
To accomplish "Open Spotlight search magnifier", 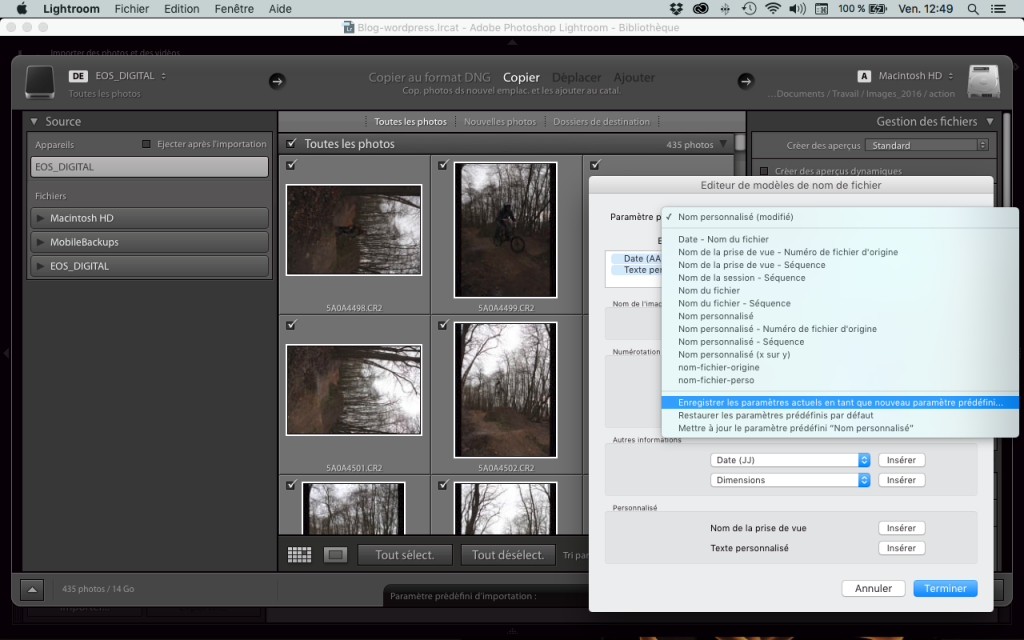I will coord(973,9).
